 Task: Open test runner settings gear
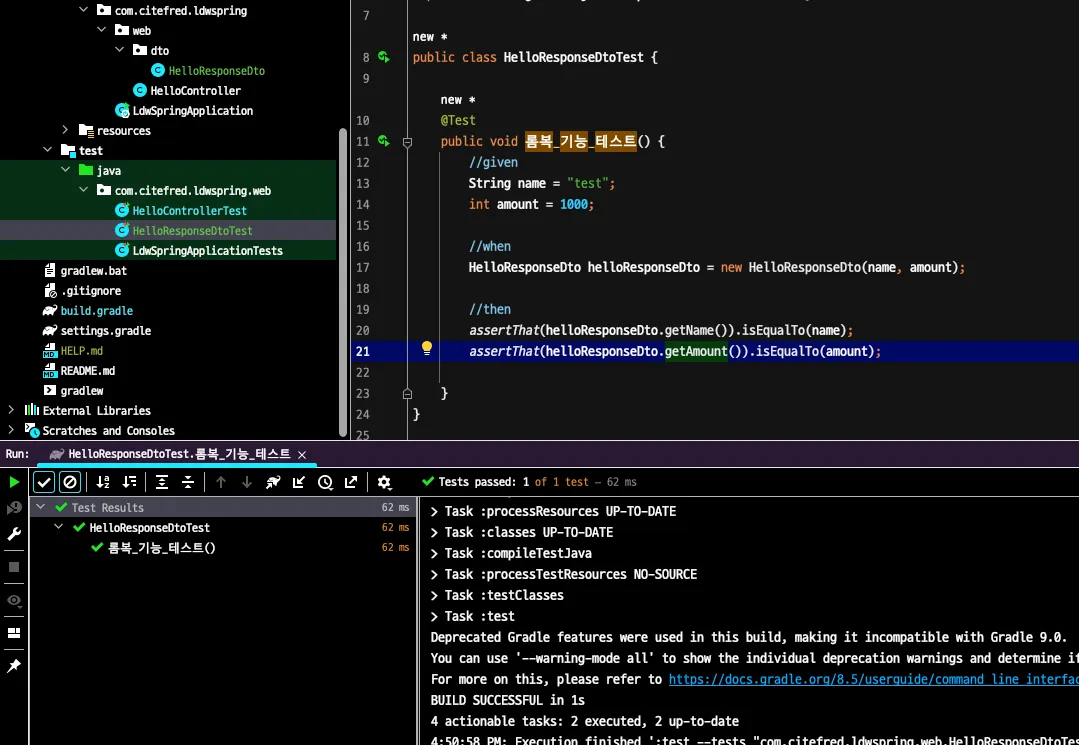tap(384, 482)
